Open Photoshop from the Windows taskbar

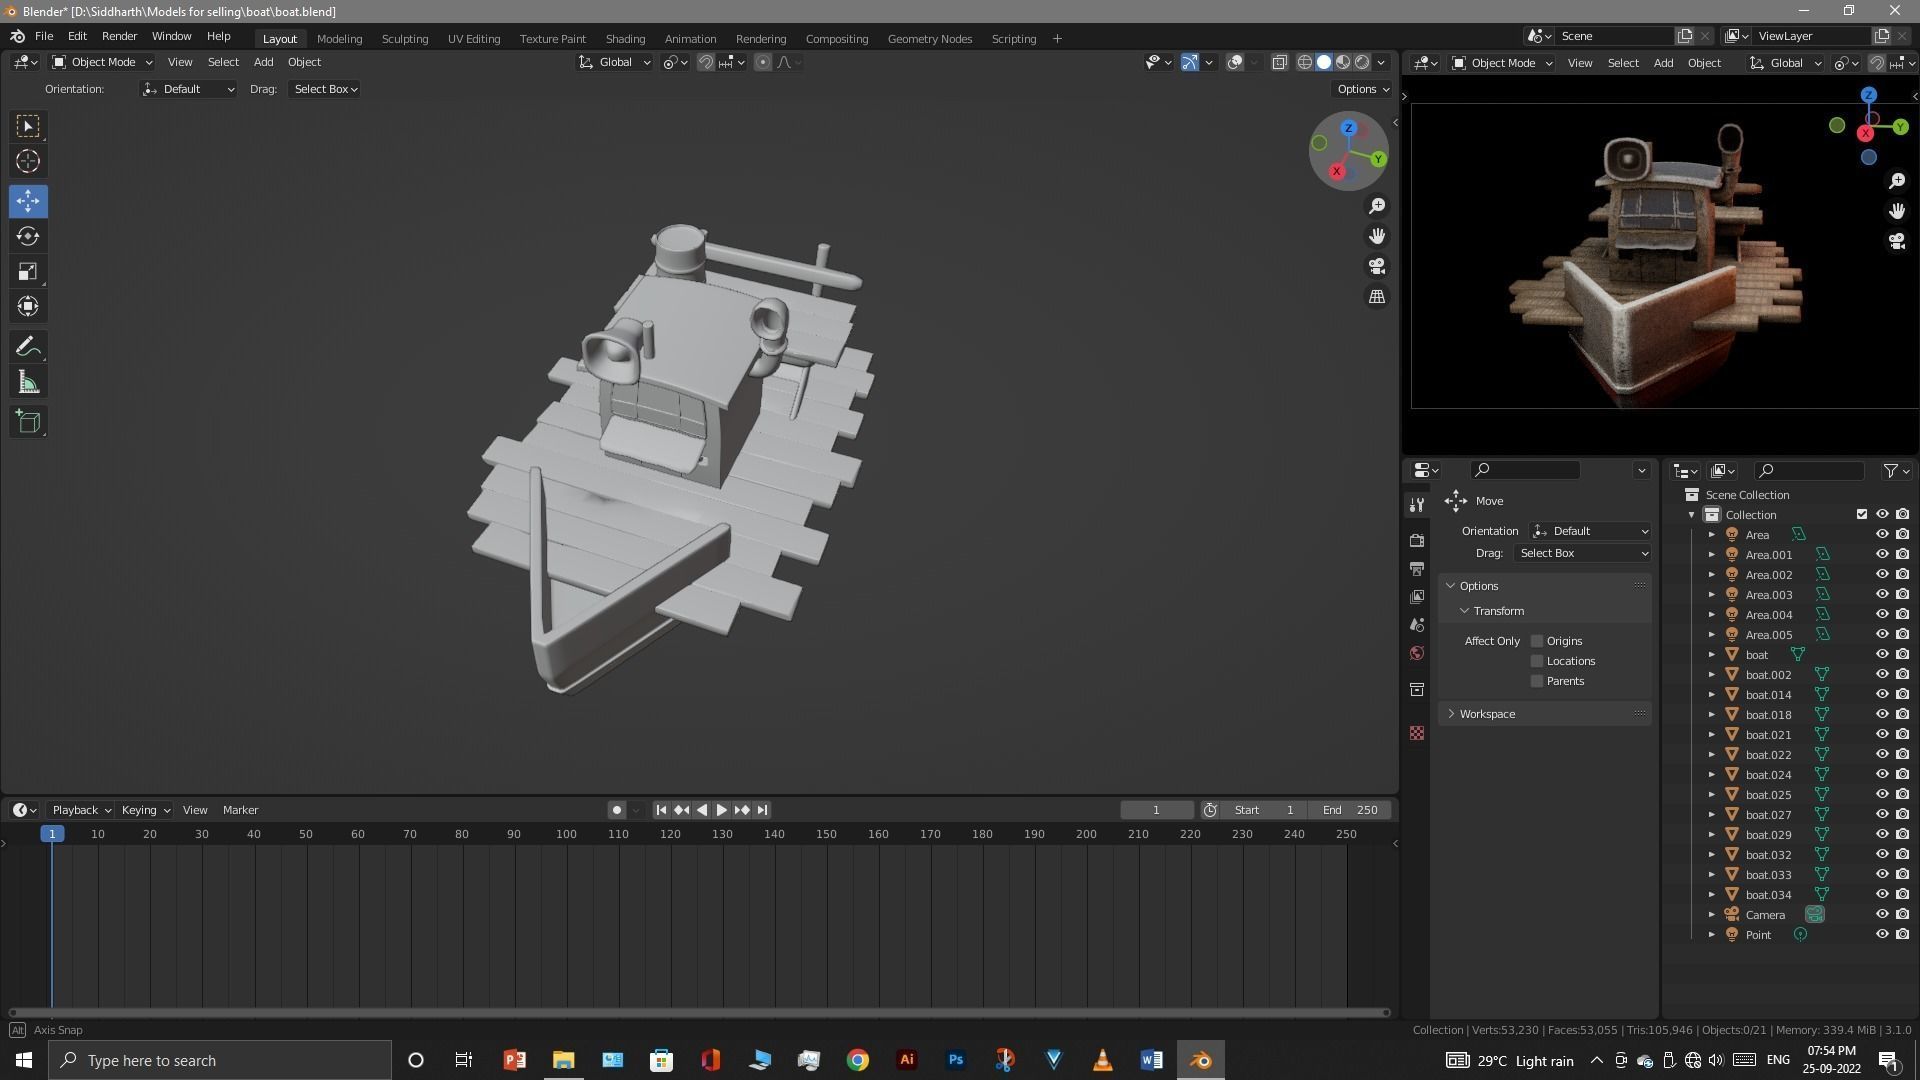pyautogui.click(x=956, y=1060)
